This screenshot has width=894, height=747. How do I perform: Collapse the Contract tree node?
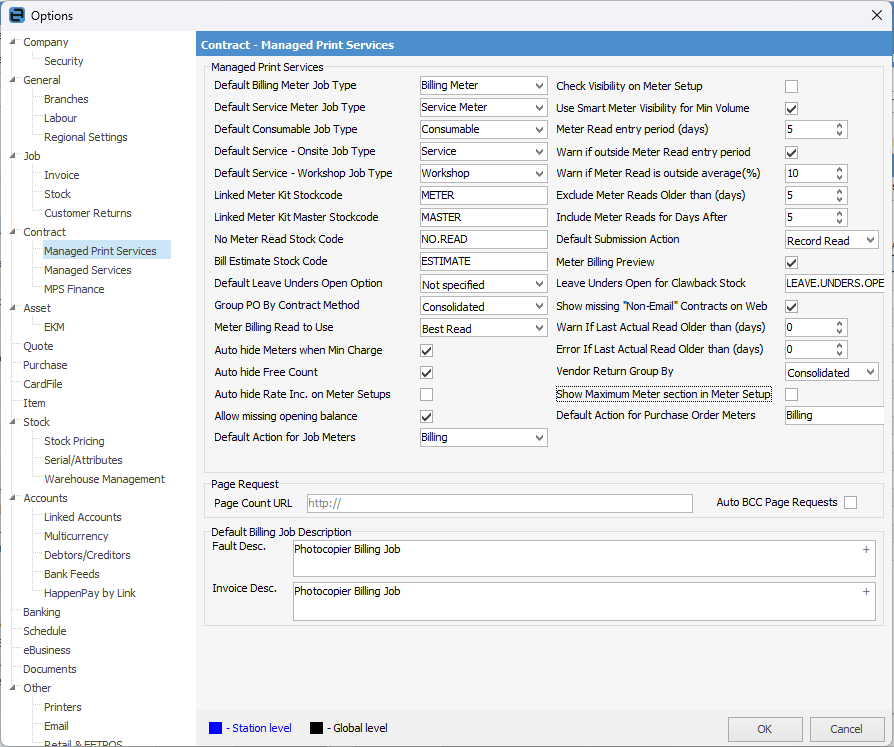pyautogui.click(x=13, y=232)
